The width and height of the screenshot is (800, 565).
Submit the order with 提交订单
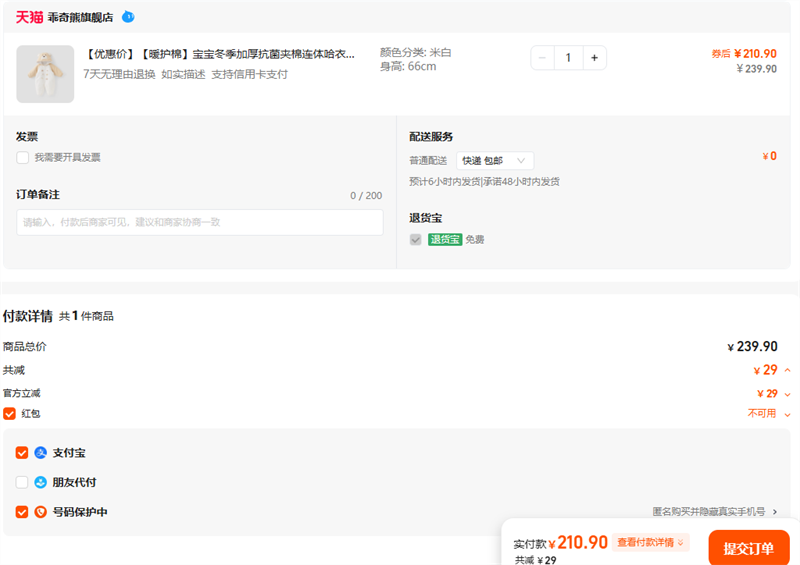(748, 548)
